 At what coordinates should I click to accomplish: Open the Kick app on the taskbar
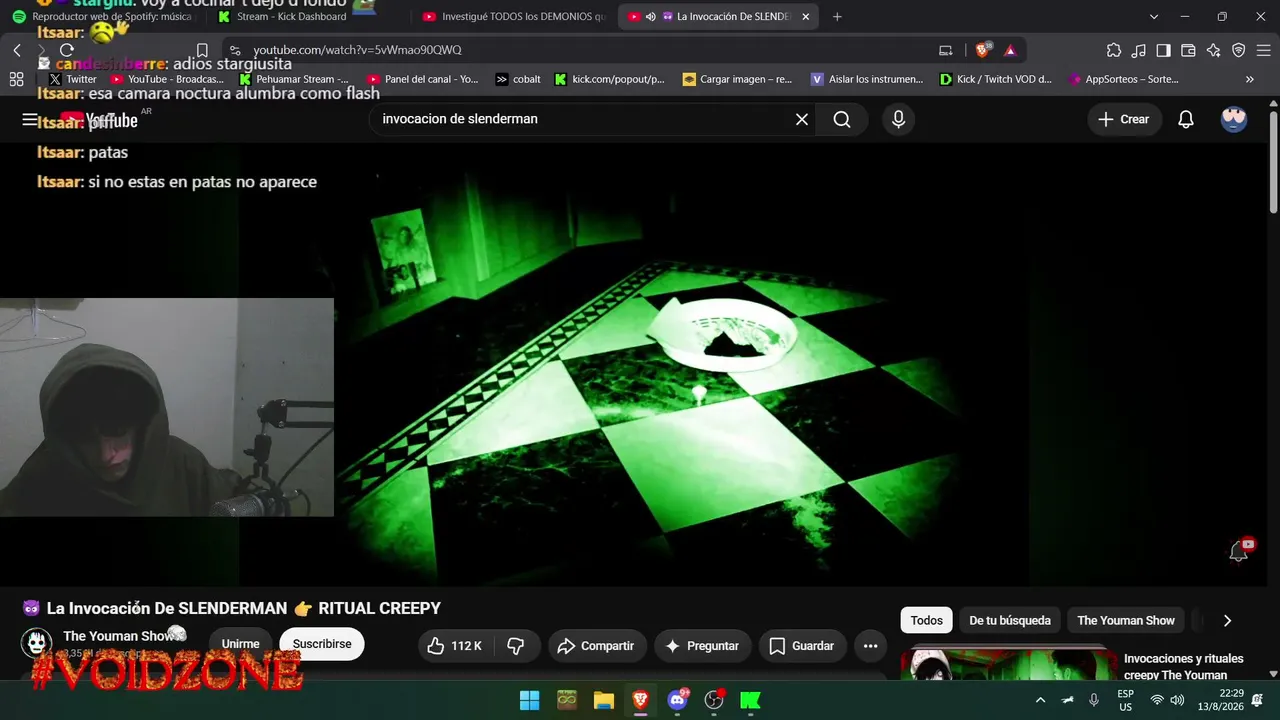point(750,700)
